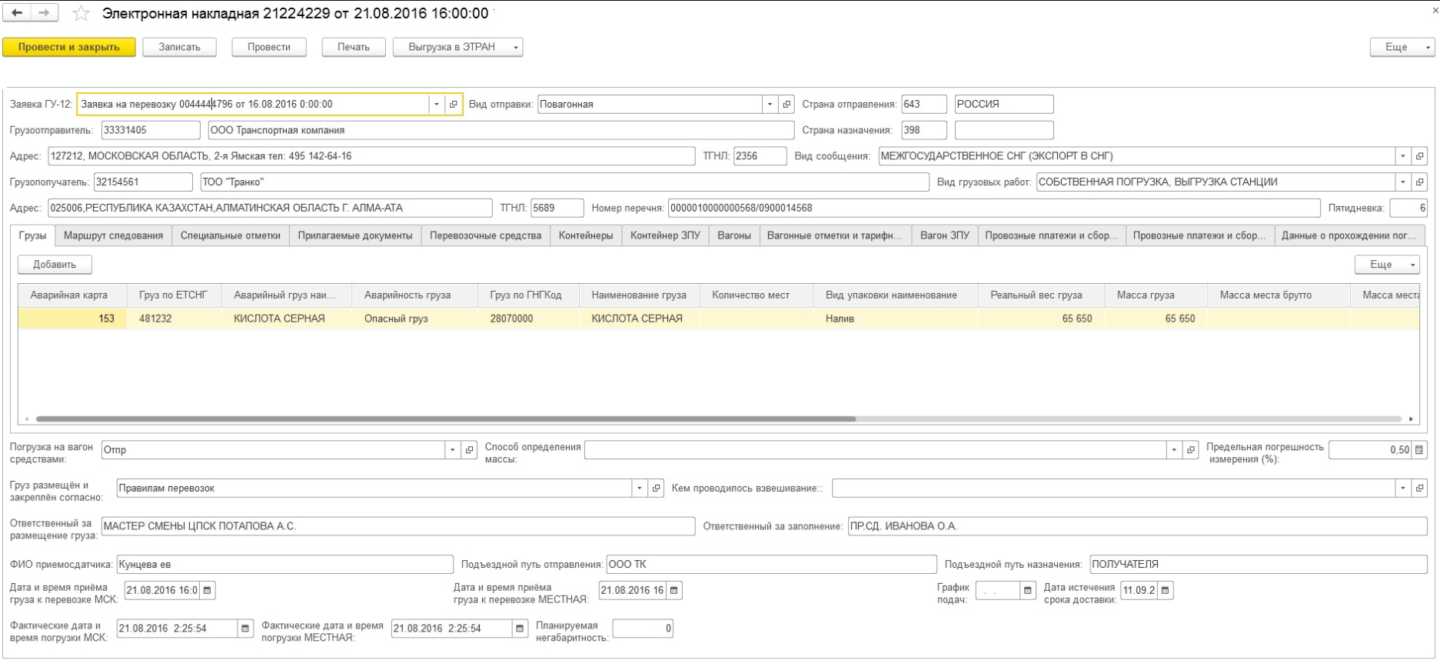Click Ответственный за заполнение field
1440x667 pixels.
pos(1137,526)
